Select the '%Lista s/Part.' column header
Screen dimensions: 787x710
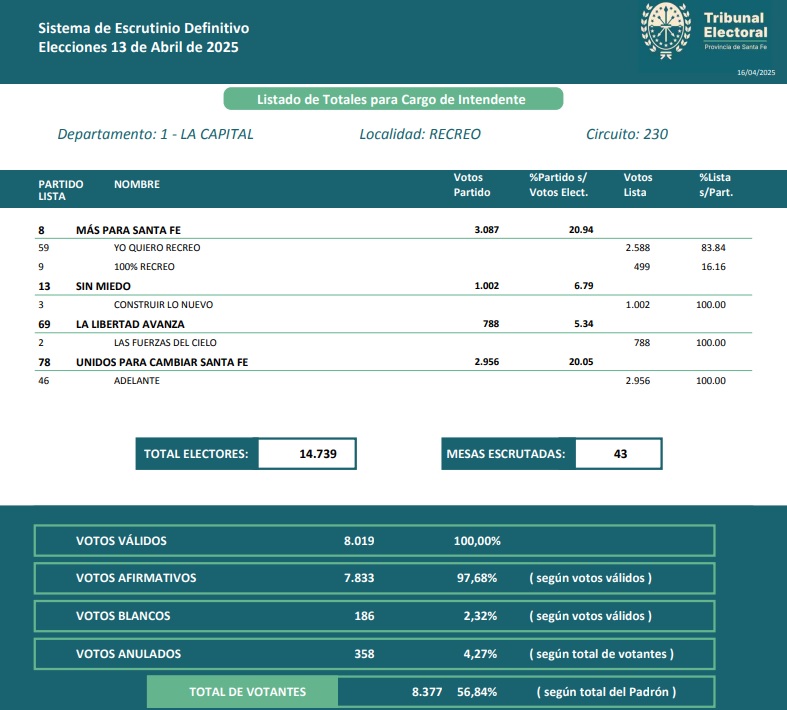(716, 185)
